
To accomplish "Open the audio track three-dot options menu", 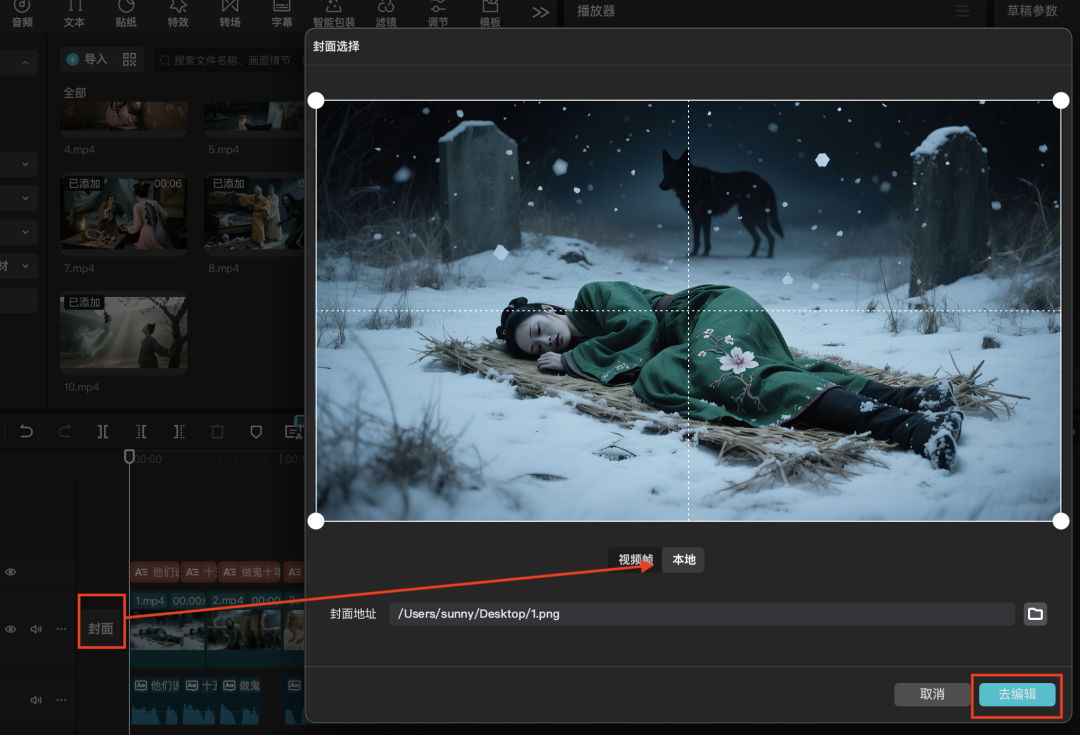I will tap(61, 700).
